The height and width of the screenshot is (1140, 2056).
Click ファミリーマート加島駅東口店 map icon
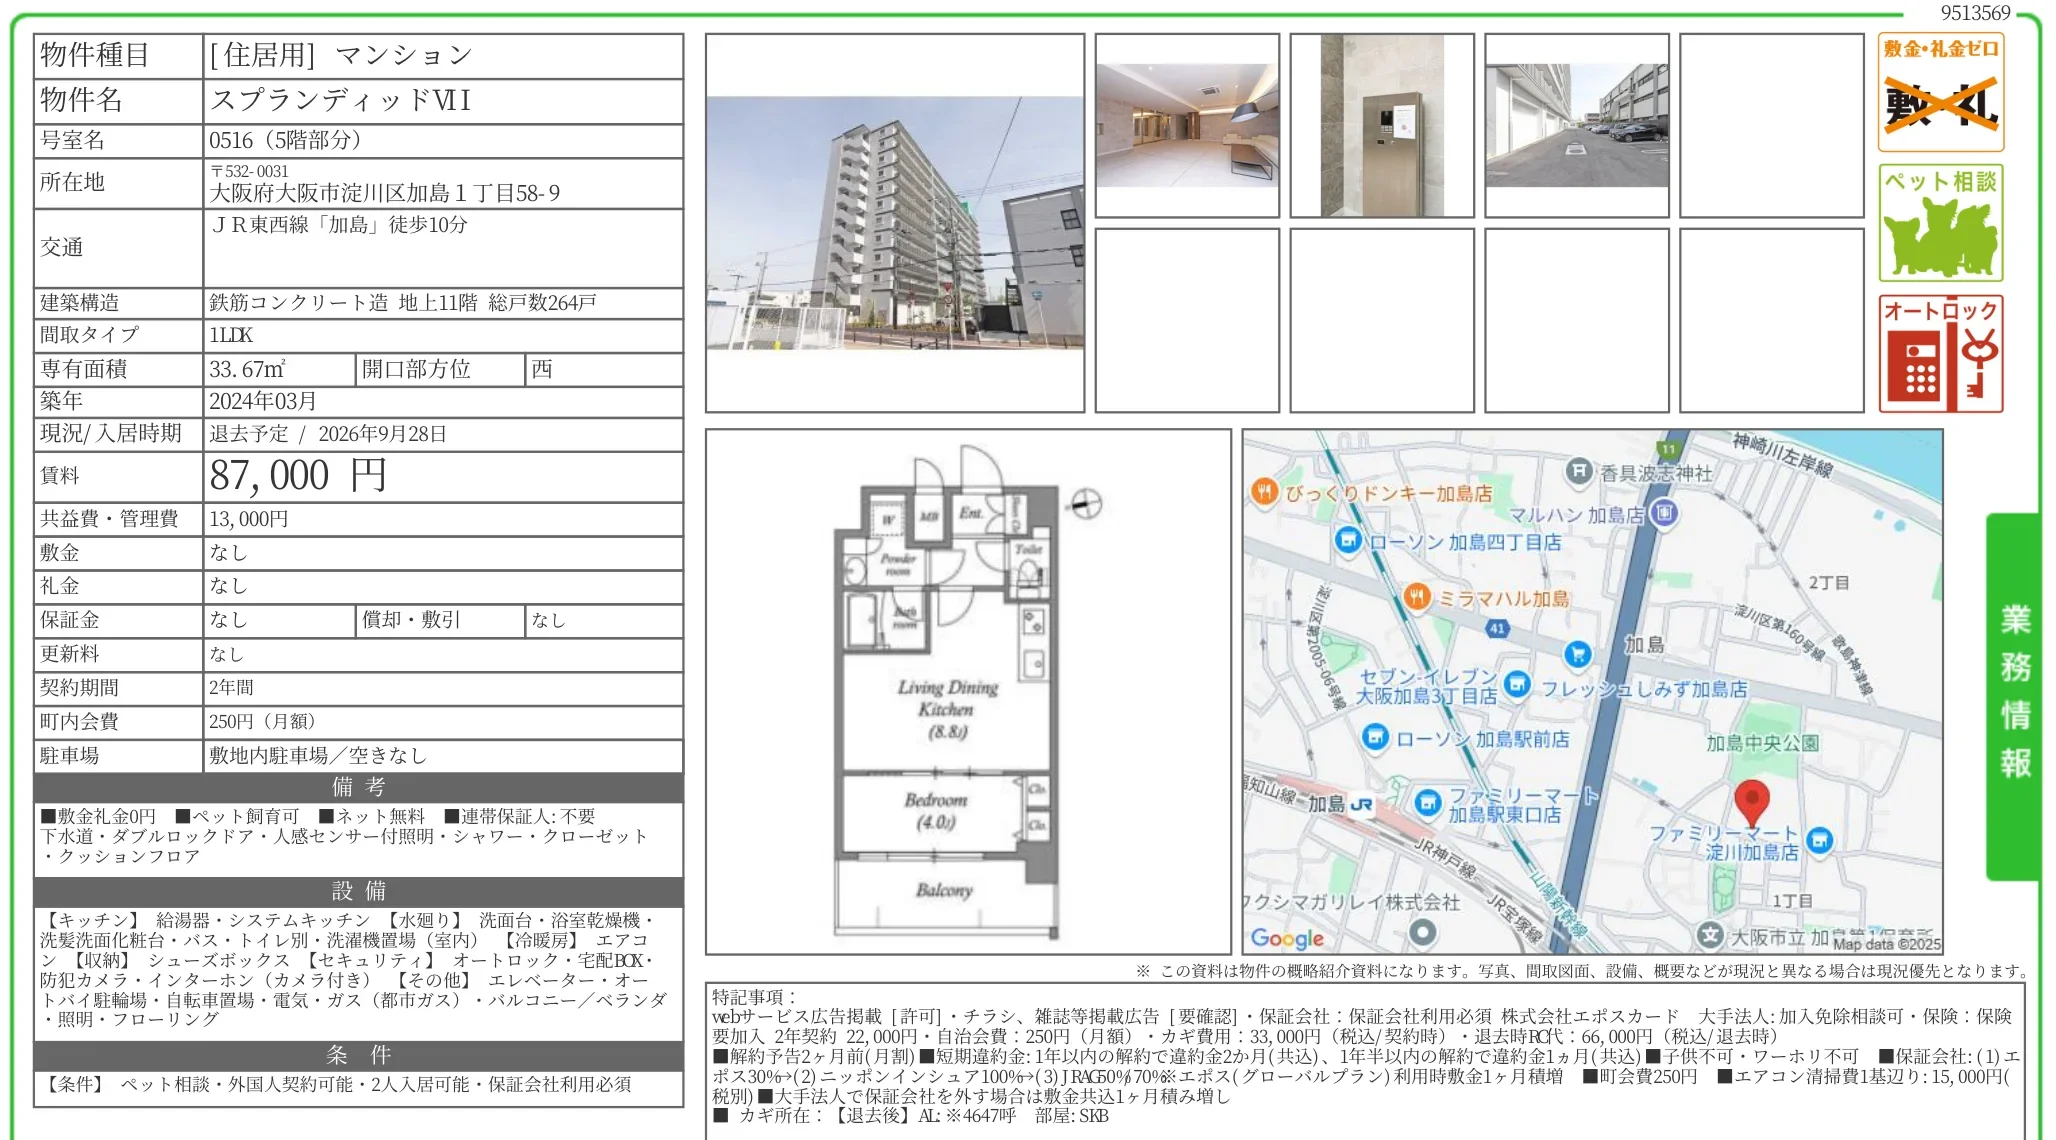1428,802
